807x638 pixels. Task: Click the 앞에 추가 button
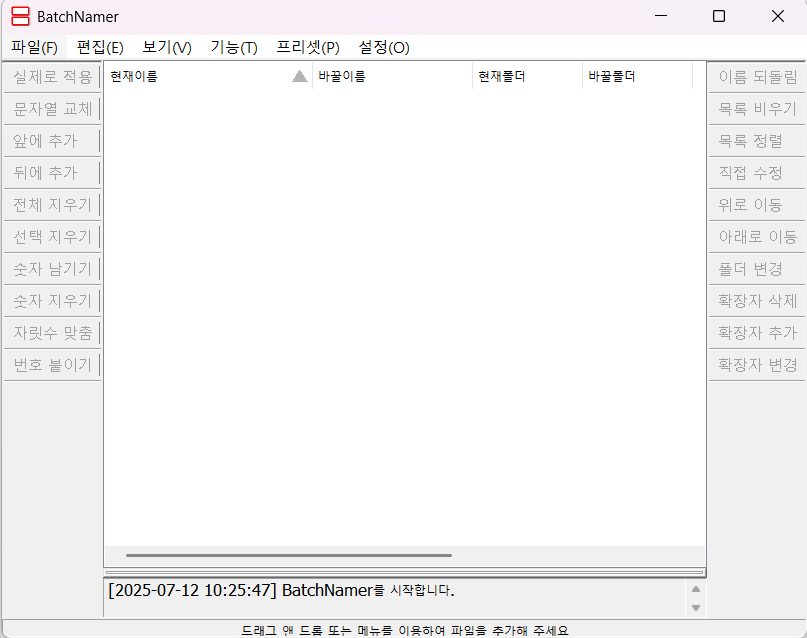pos(52,141)
